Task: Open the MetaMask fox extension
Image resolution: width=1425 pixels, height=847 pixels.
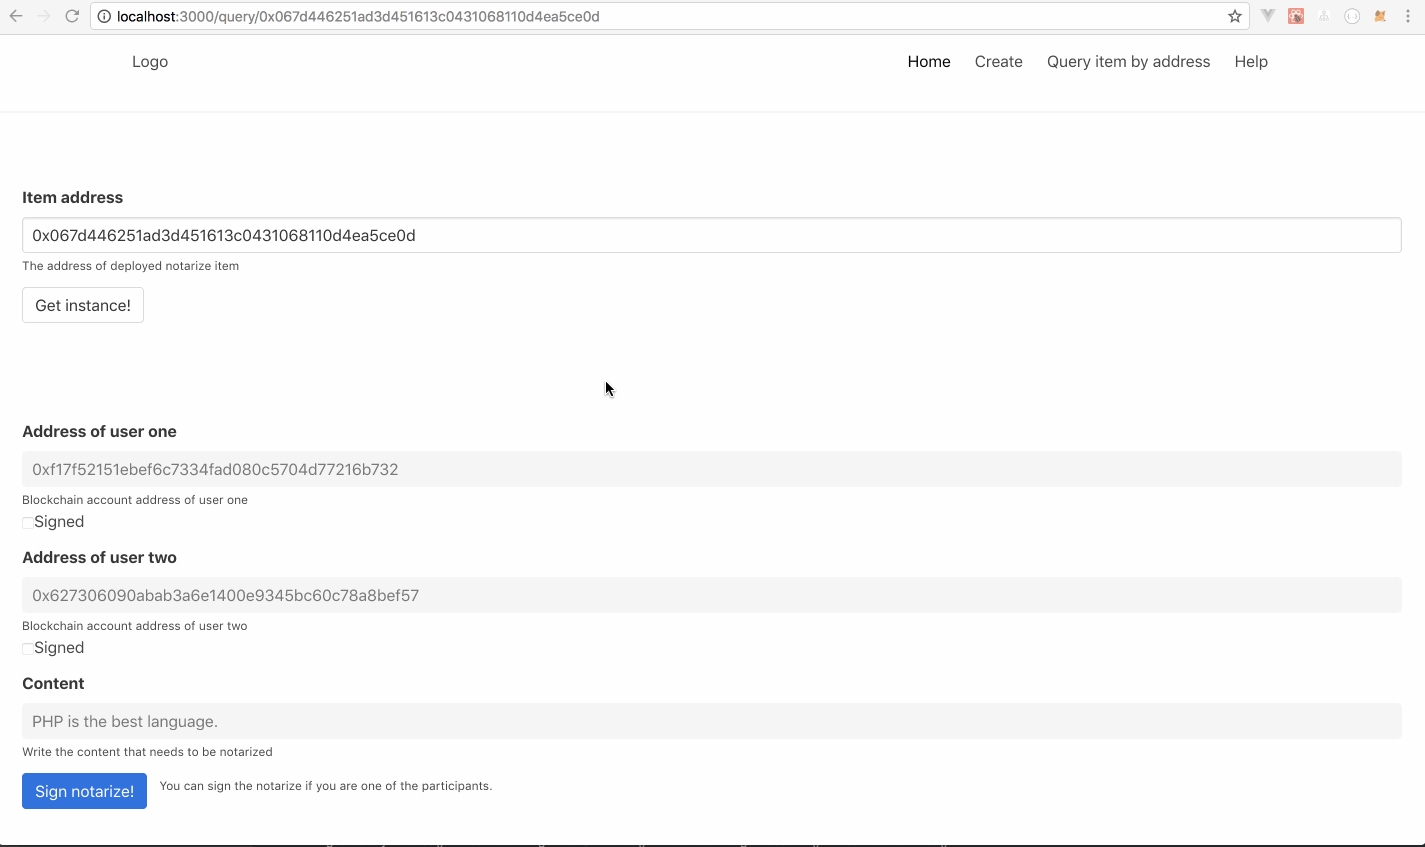Action: pyautogui.click(x=1380, y=16)
